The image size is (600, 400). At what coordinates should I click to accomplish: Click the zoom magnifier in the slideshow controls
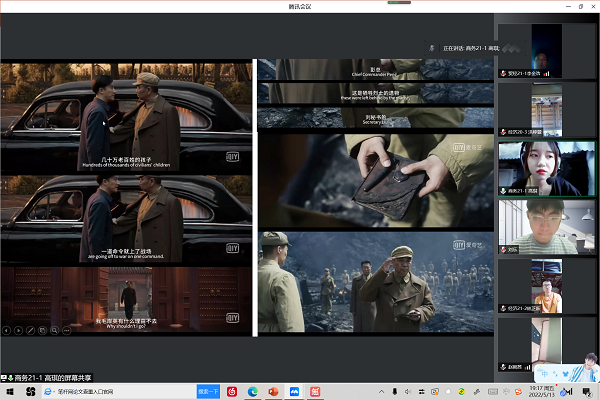54,329
